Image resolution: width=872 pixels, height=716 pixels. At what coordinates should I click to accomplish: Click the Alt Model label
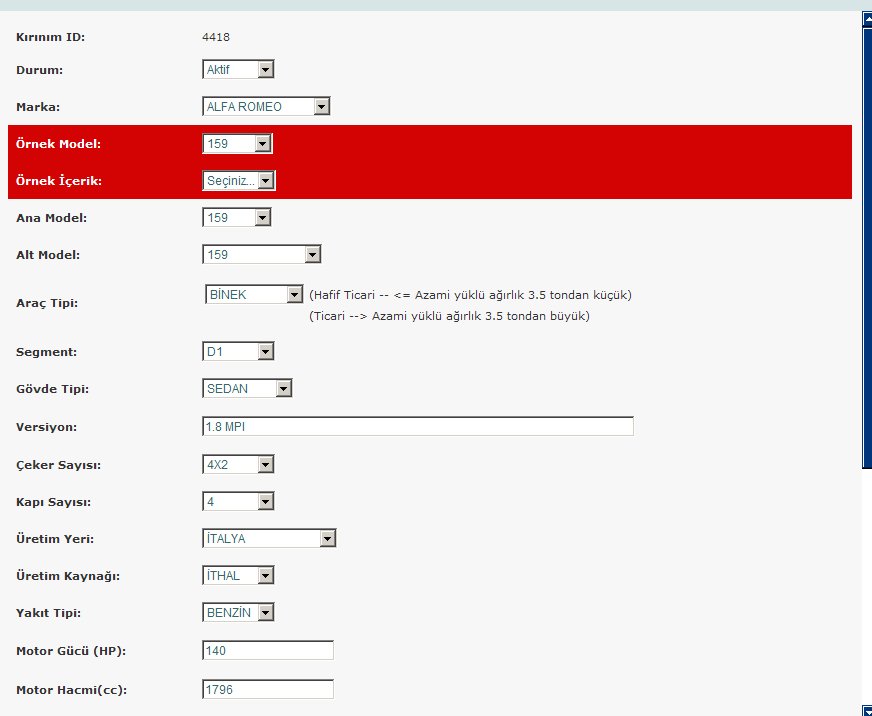(48, 255)
